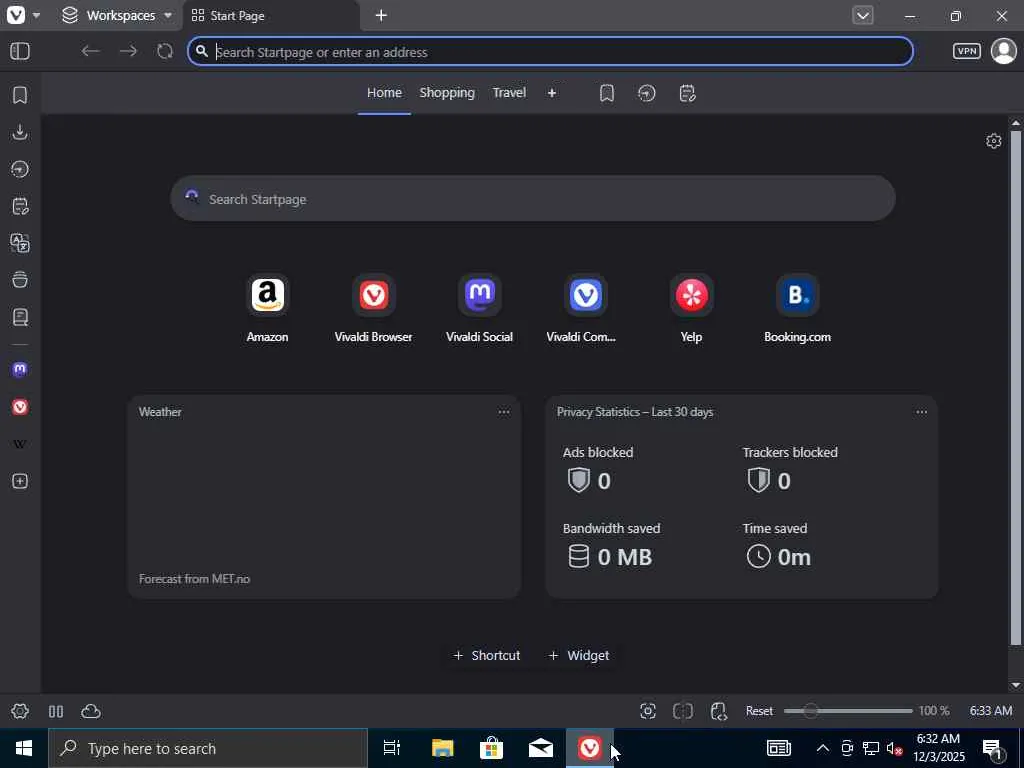Open Vivaldi settings from status bar

[20, 711]
